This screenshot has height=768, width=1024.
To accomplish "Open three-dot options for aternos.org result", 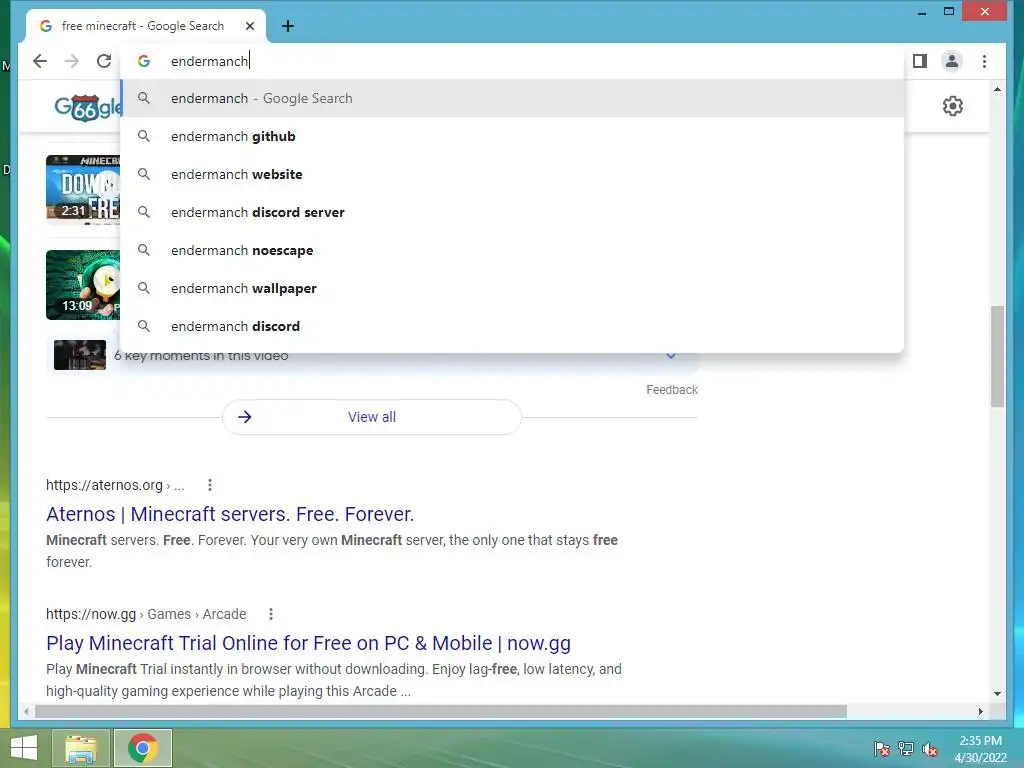I will click(x=210, y=485).
